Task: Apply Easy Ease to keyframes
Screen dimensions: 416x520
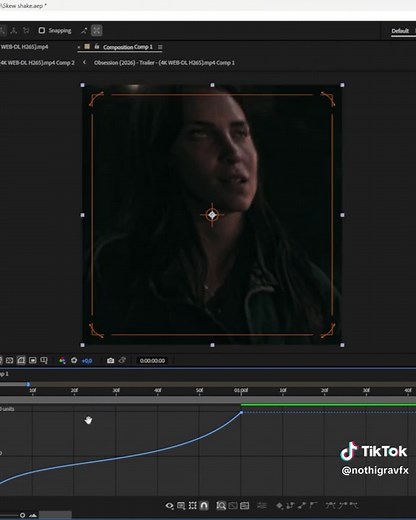Action: coord(330,506)
